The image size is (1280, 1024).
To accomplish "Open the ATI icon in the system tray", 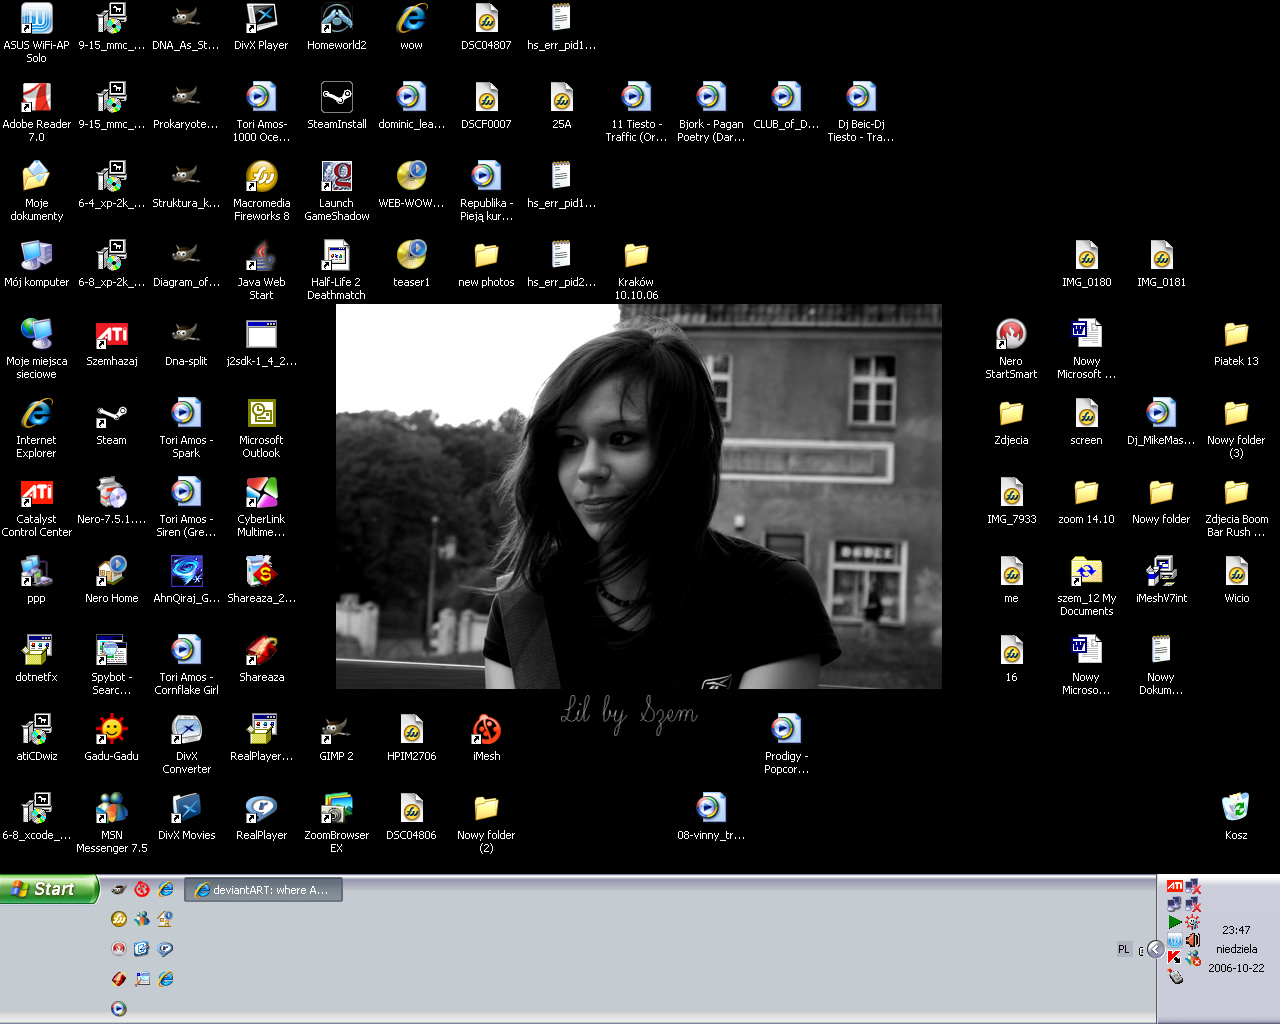I will [1175, 886].
